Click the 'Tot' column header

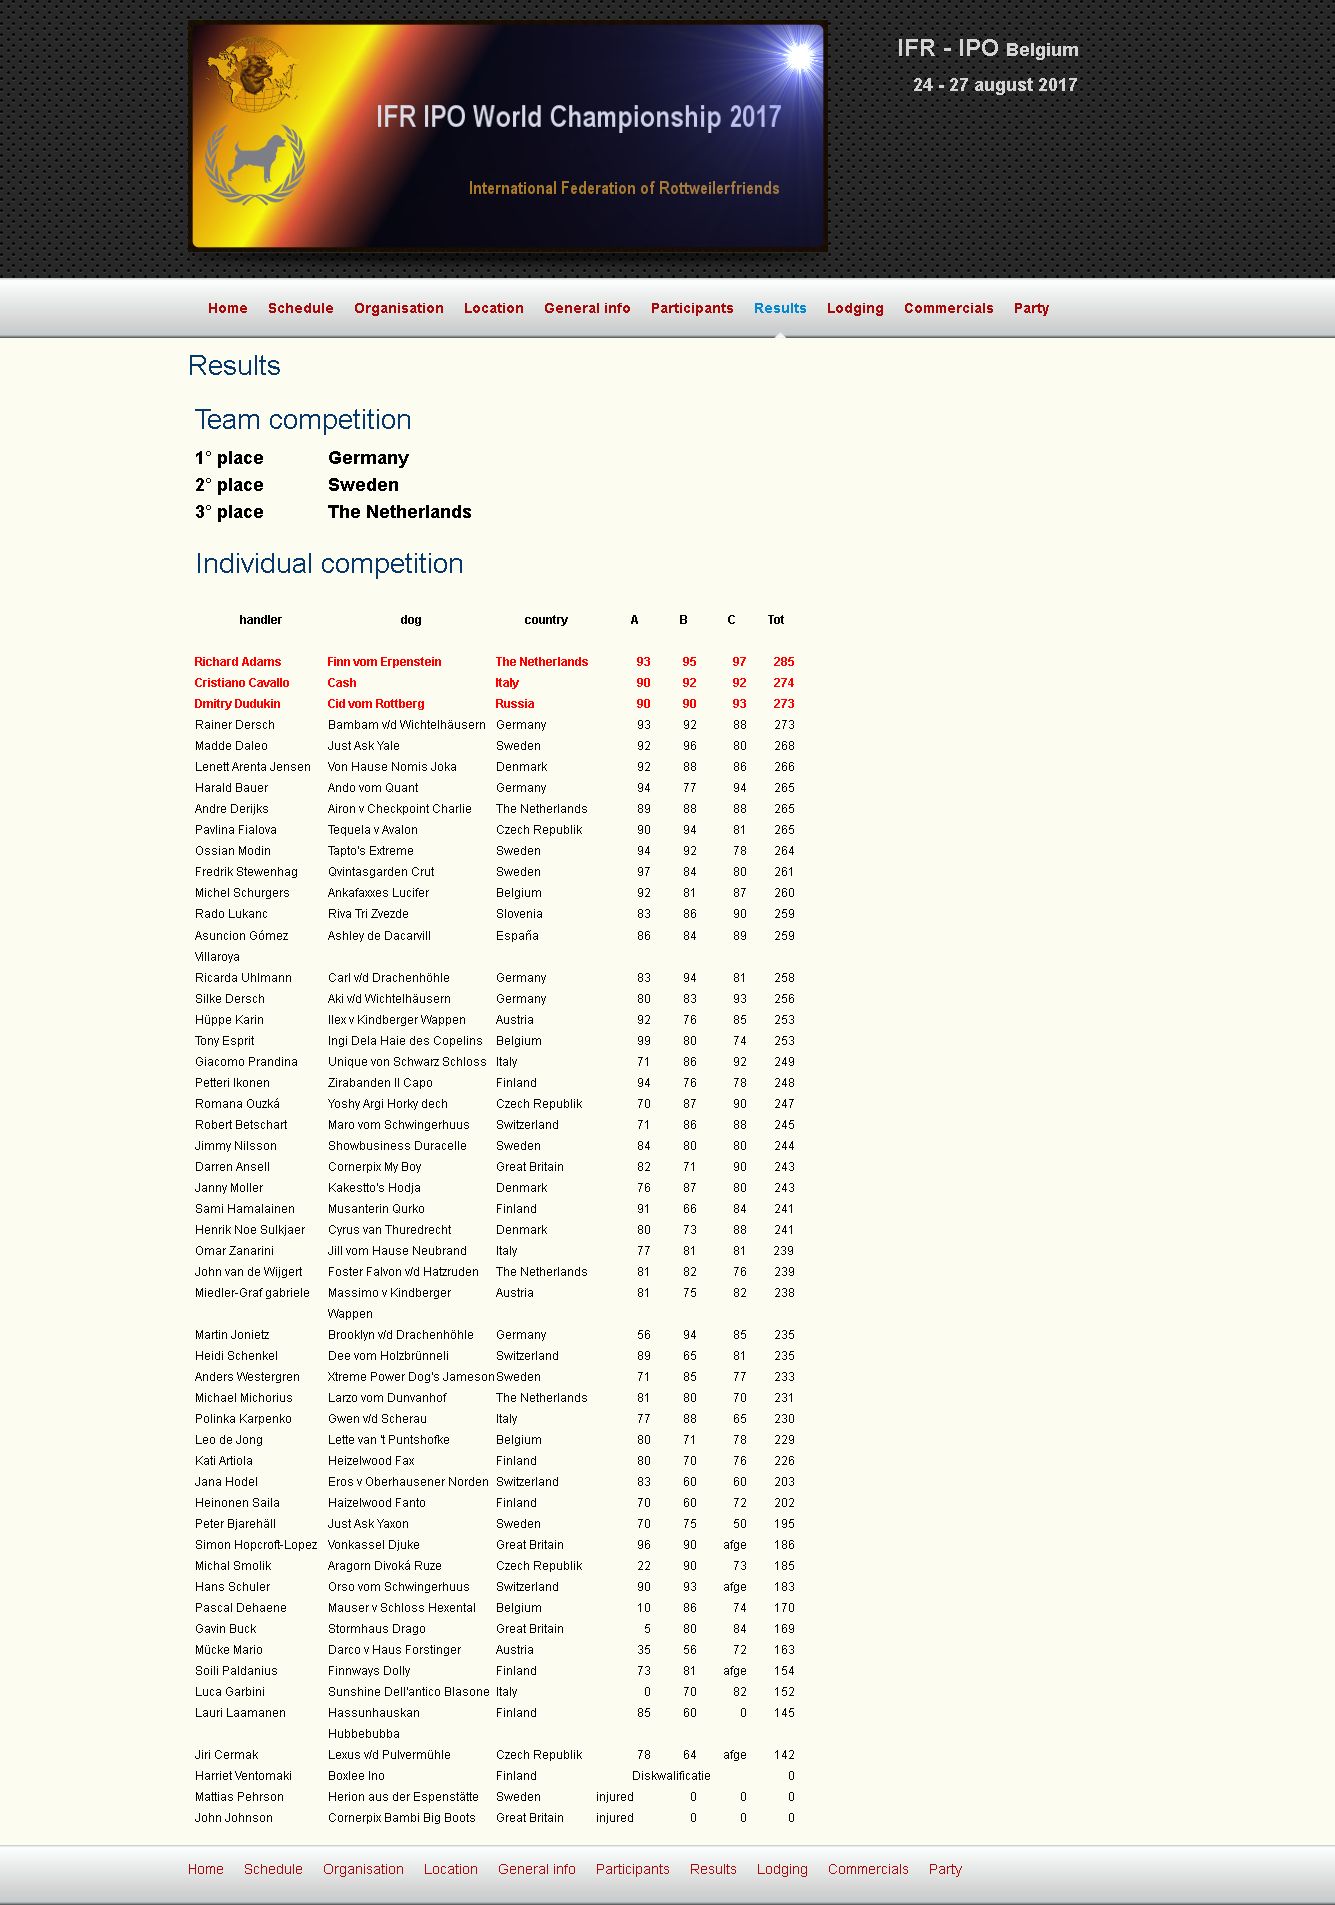coord(776,620)
